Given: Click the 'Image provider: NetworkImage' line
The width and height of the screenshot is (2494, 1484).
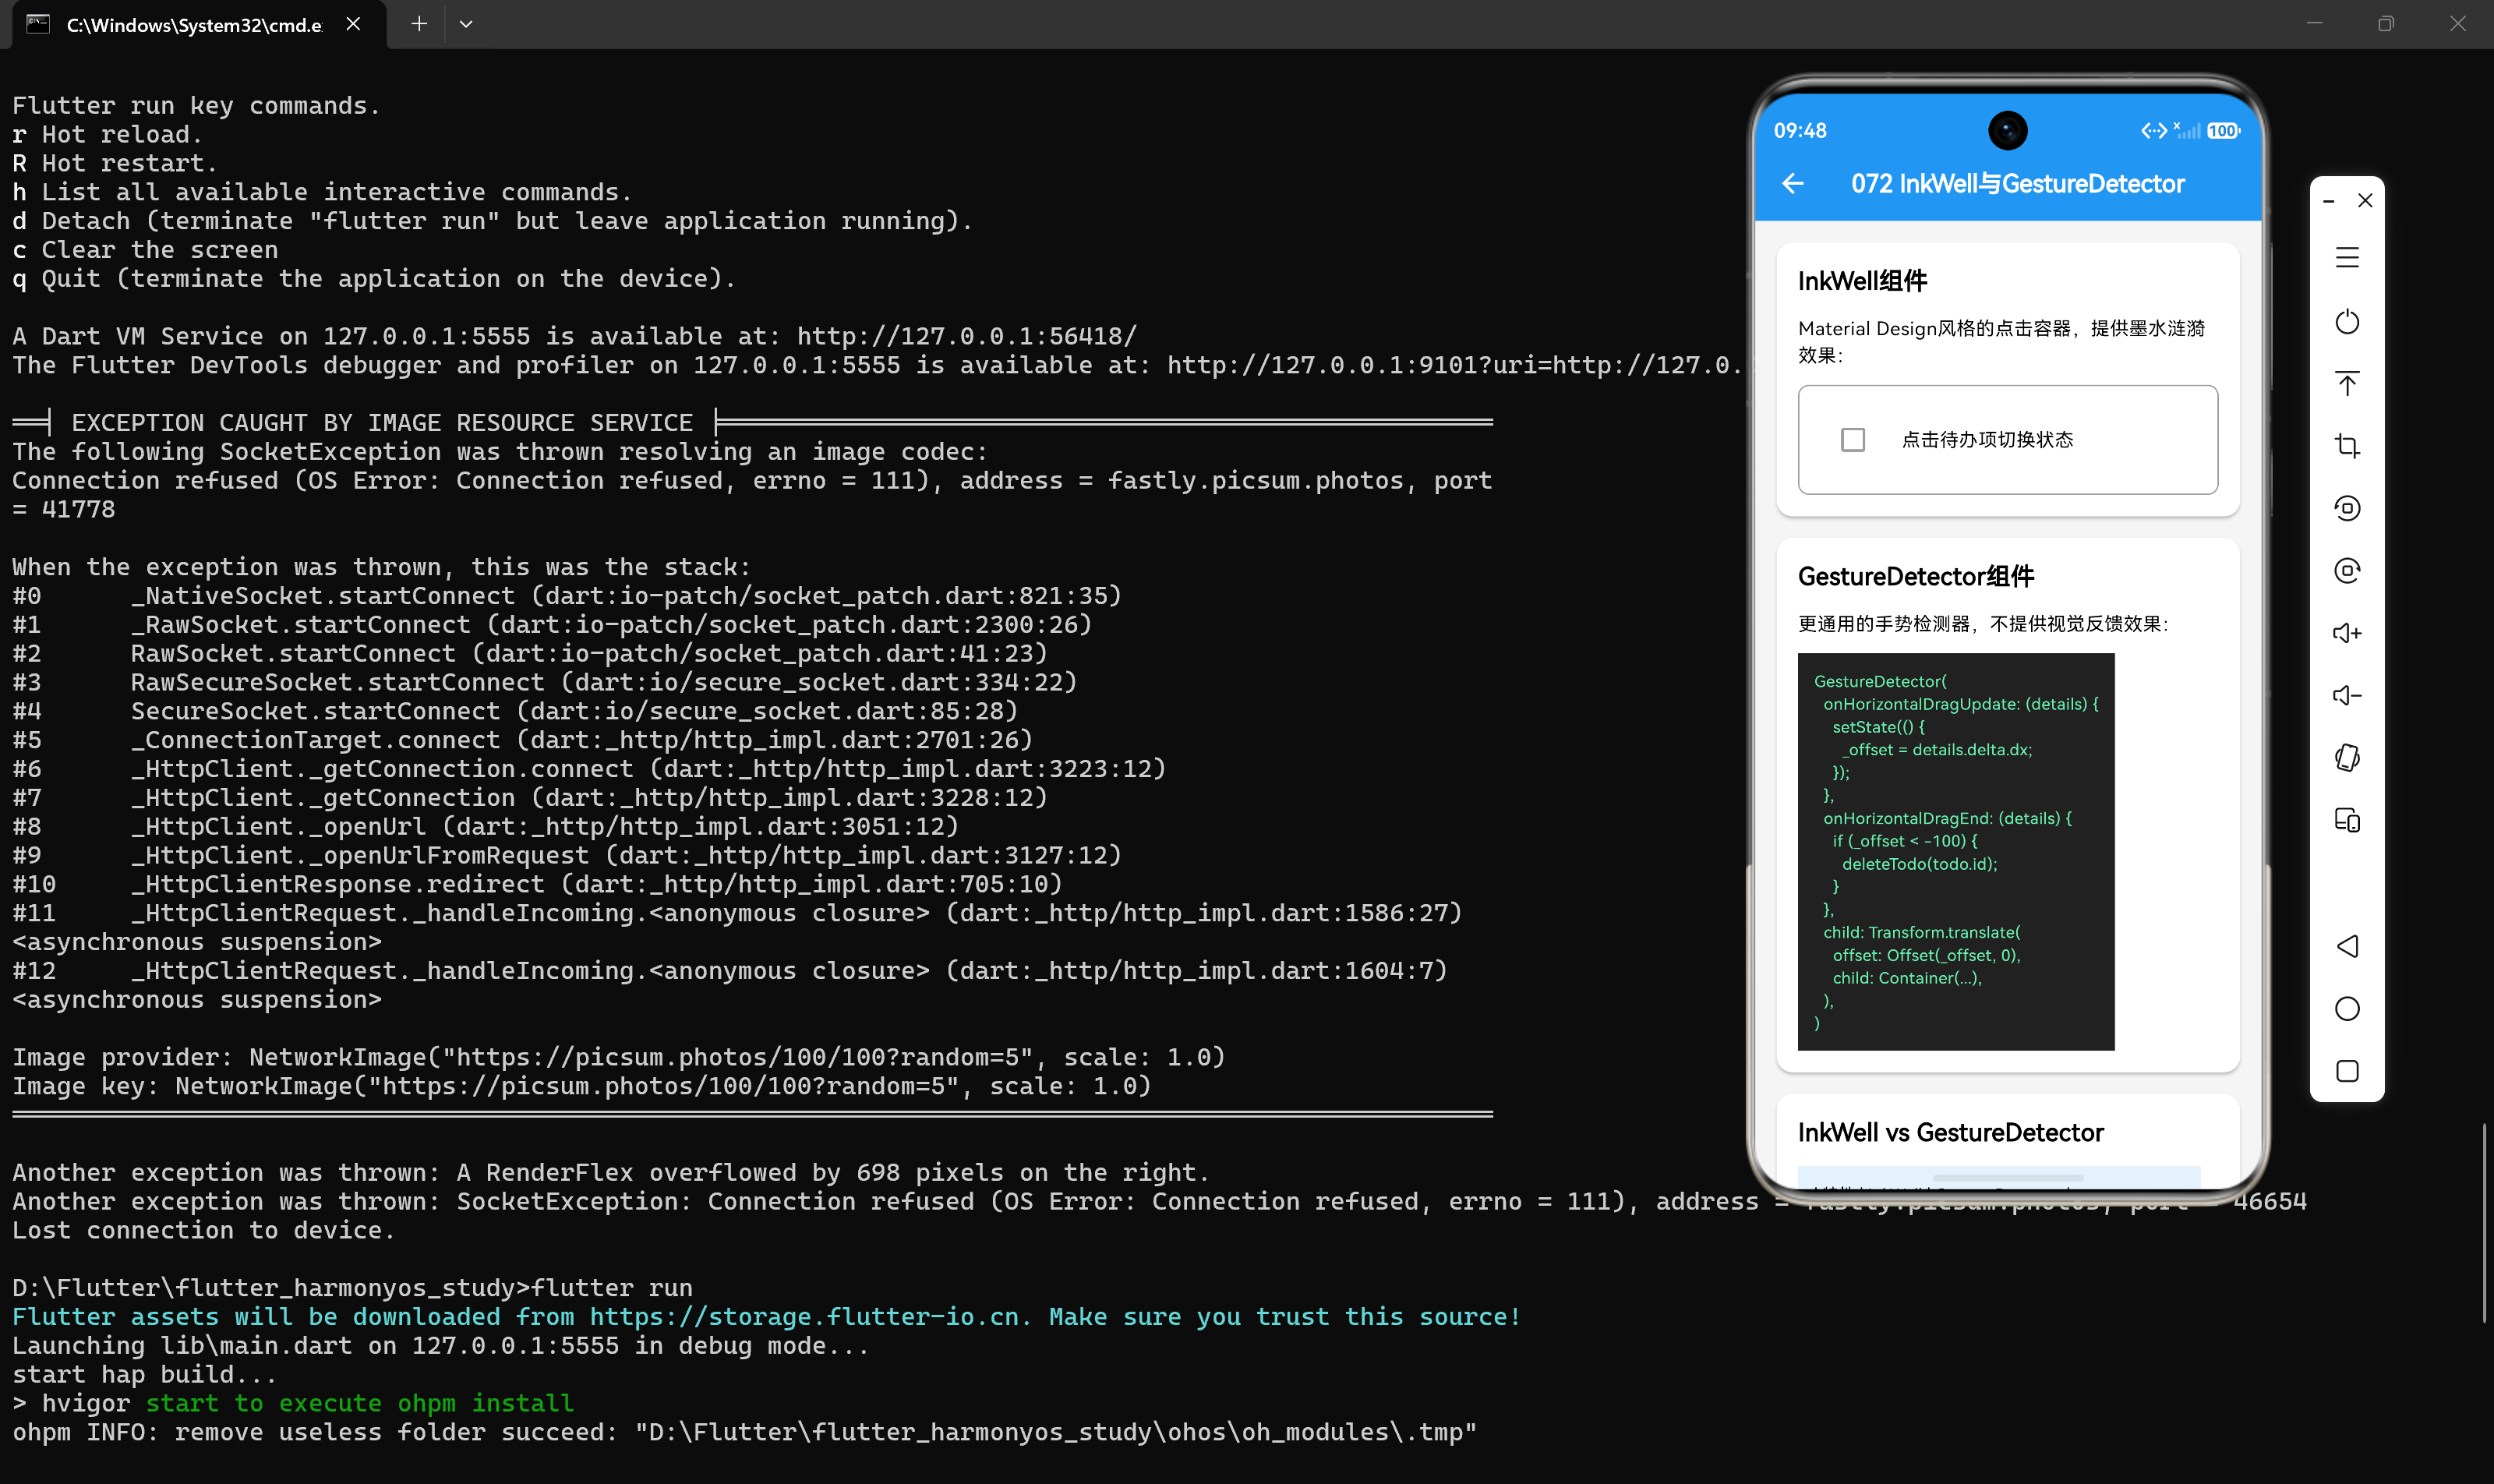Looking at the screenshot, I should click(x=618, y=1057).
